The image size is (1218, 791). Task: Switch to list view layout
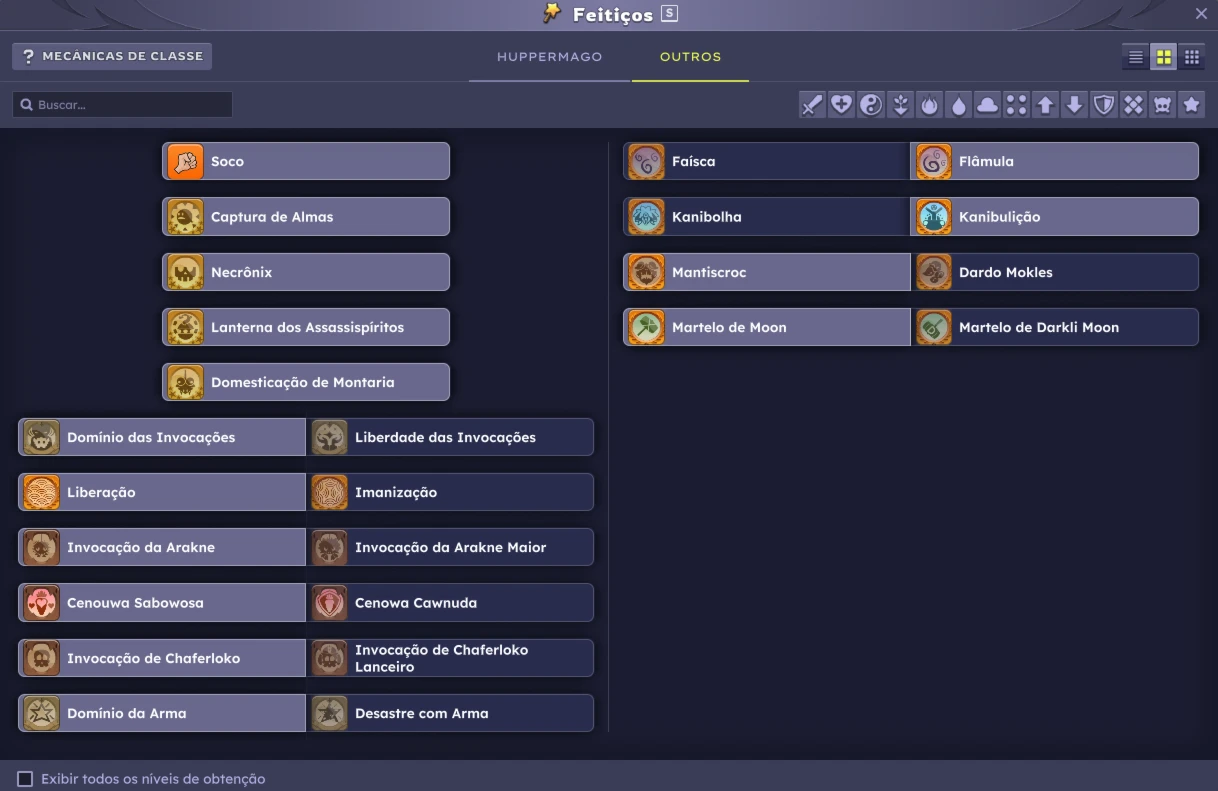point(1135,57)
